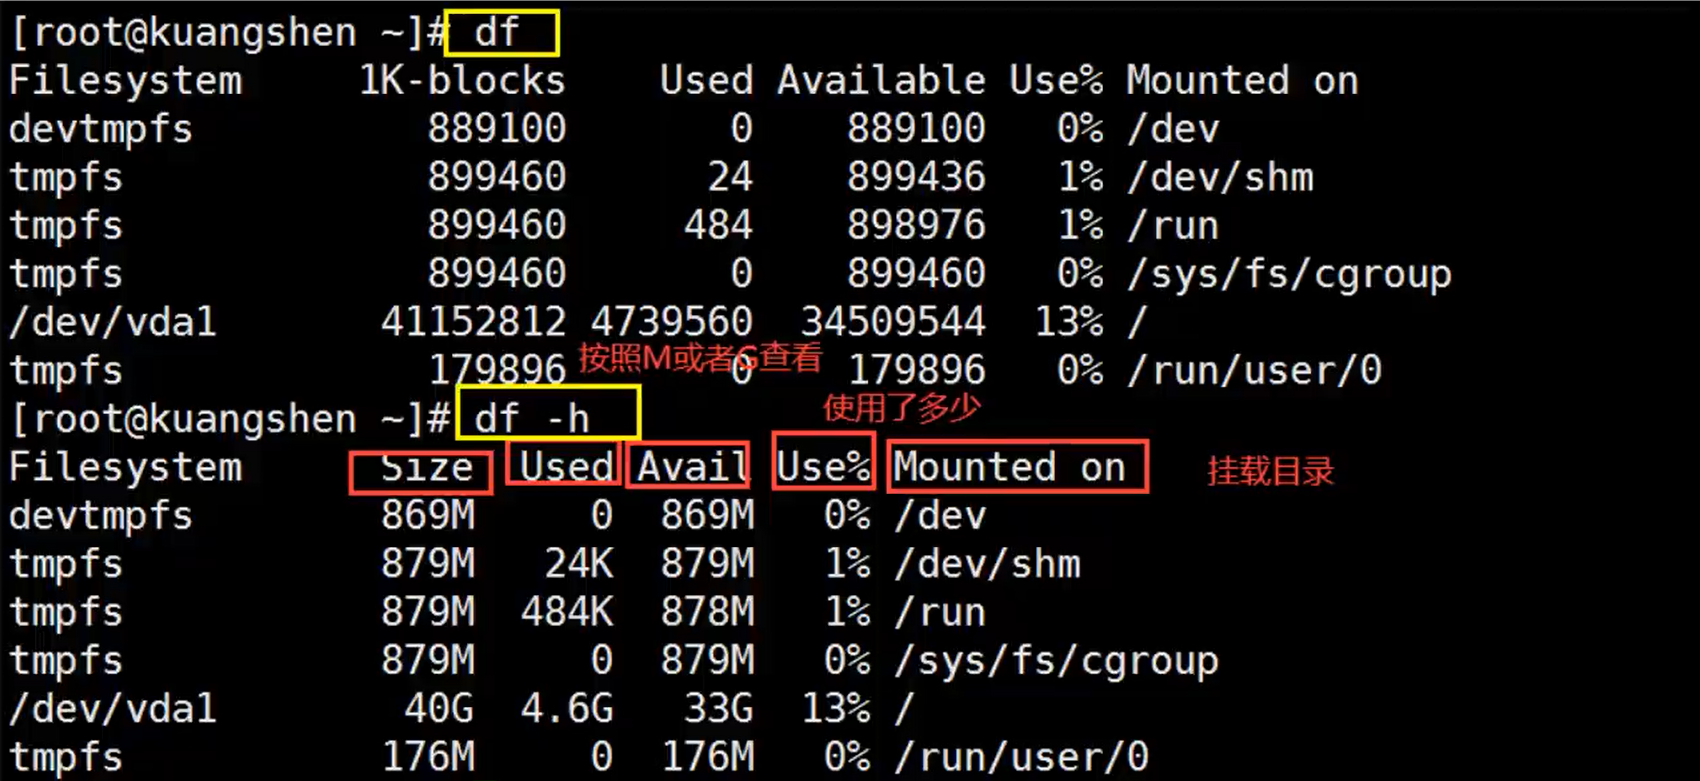The height and width of the screenshot is (781, 1700).
Task: Click the Filesystem header left of Size
Action: tap(126, 468)
